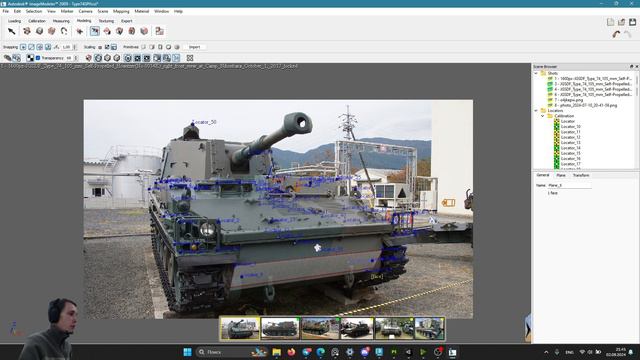Click the Name field showing Plane_3
The width and height of the screenshot is (640, 360).
tap(569, 185)
